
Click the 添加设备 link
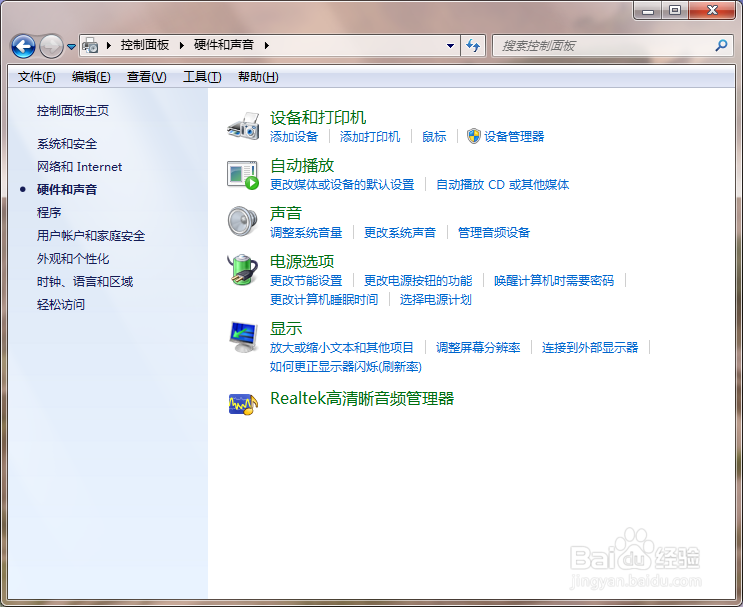pos(294,137)
